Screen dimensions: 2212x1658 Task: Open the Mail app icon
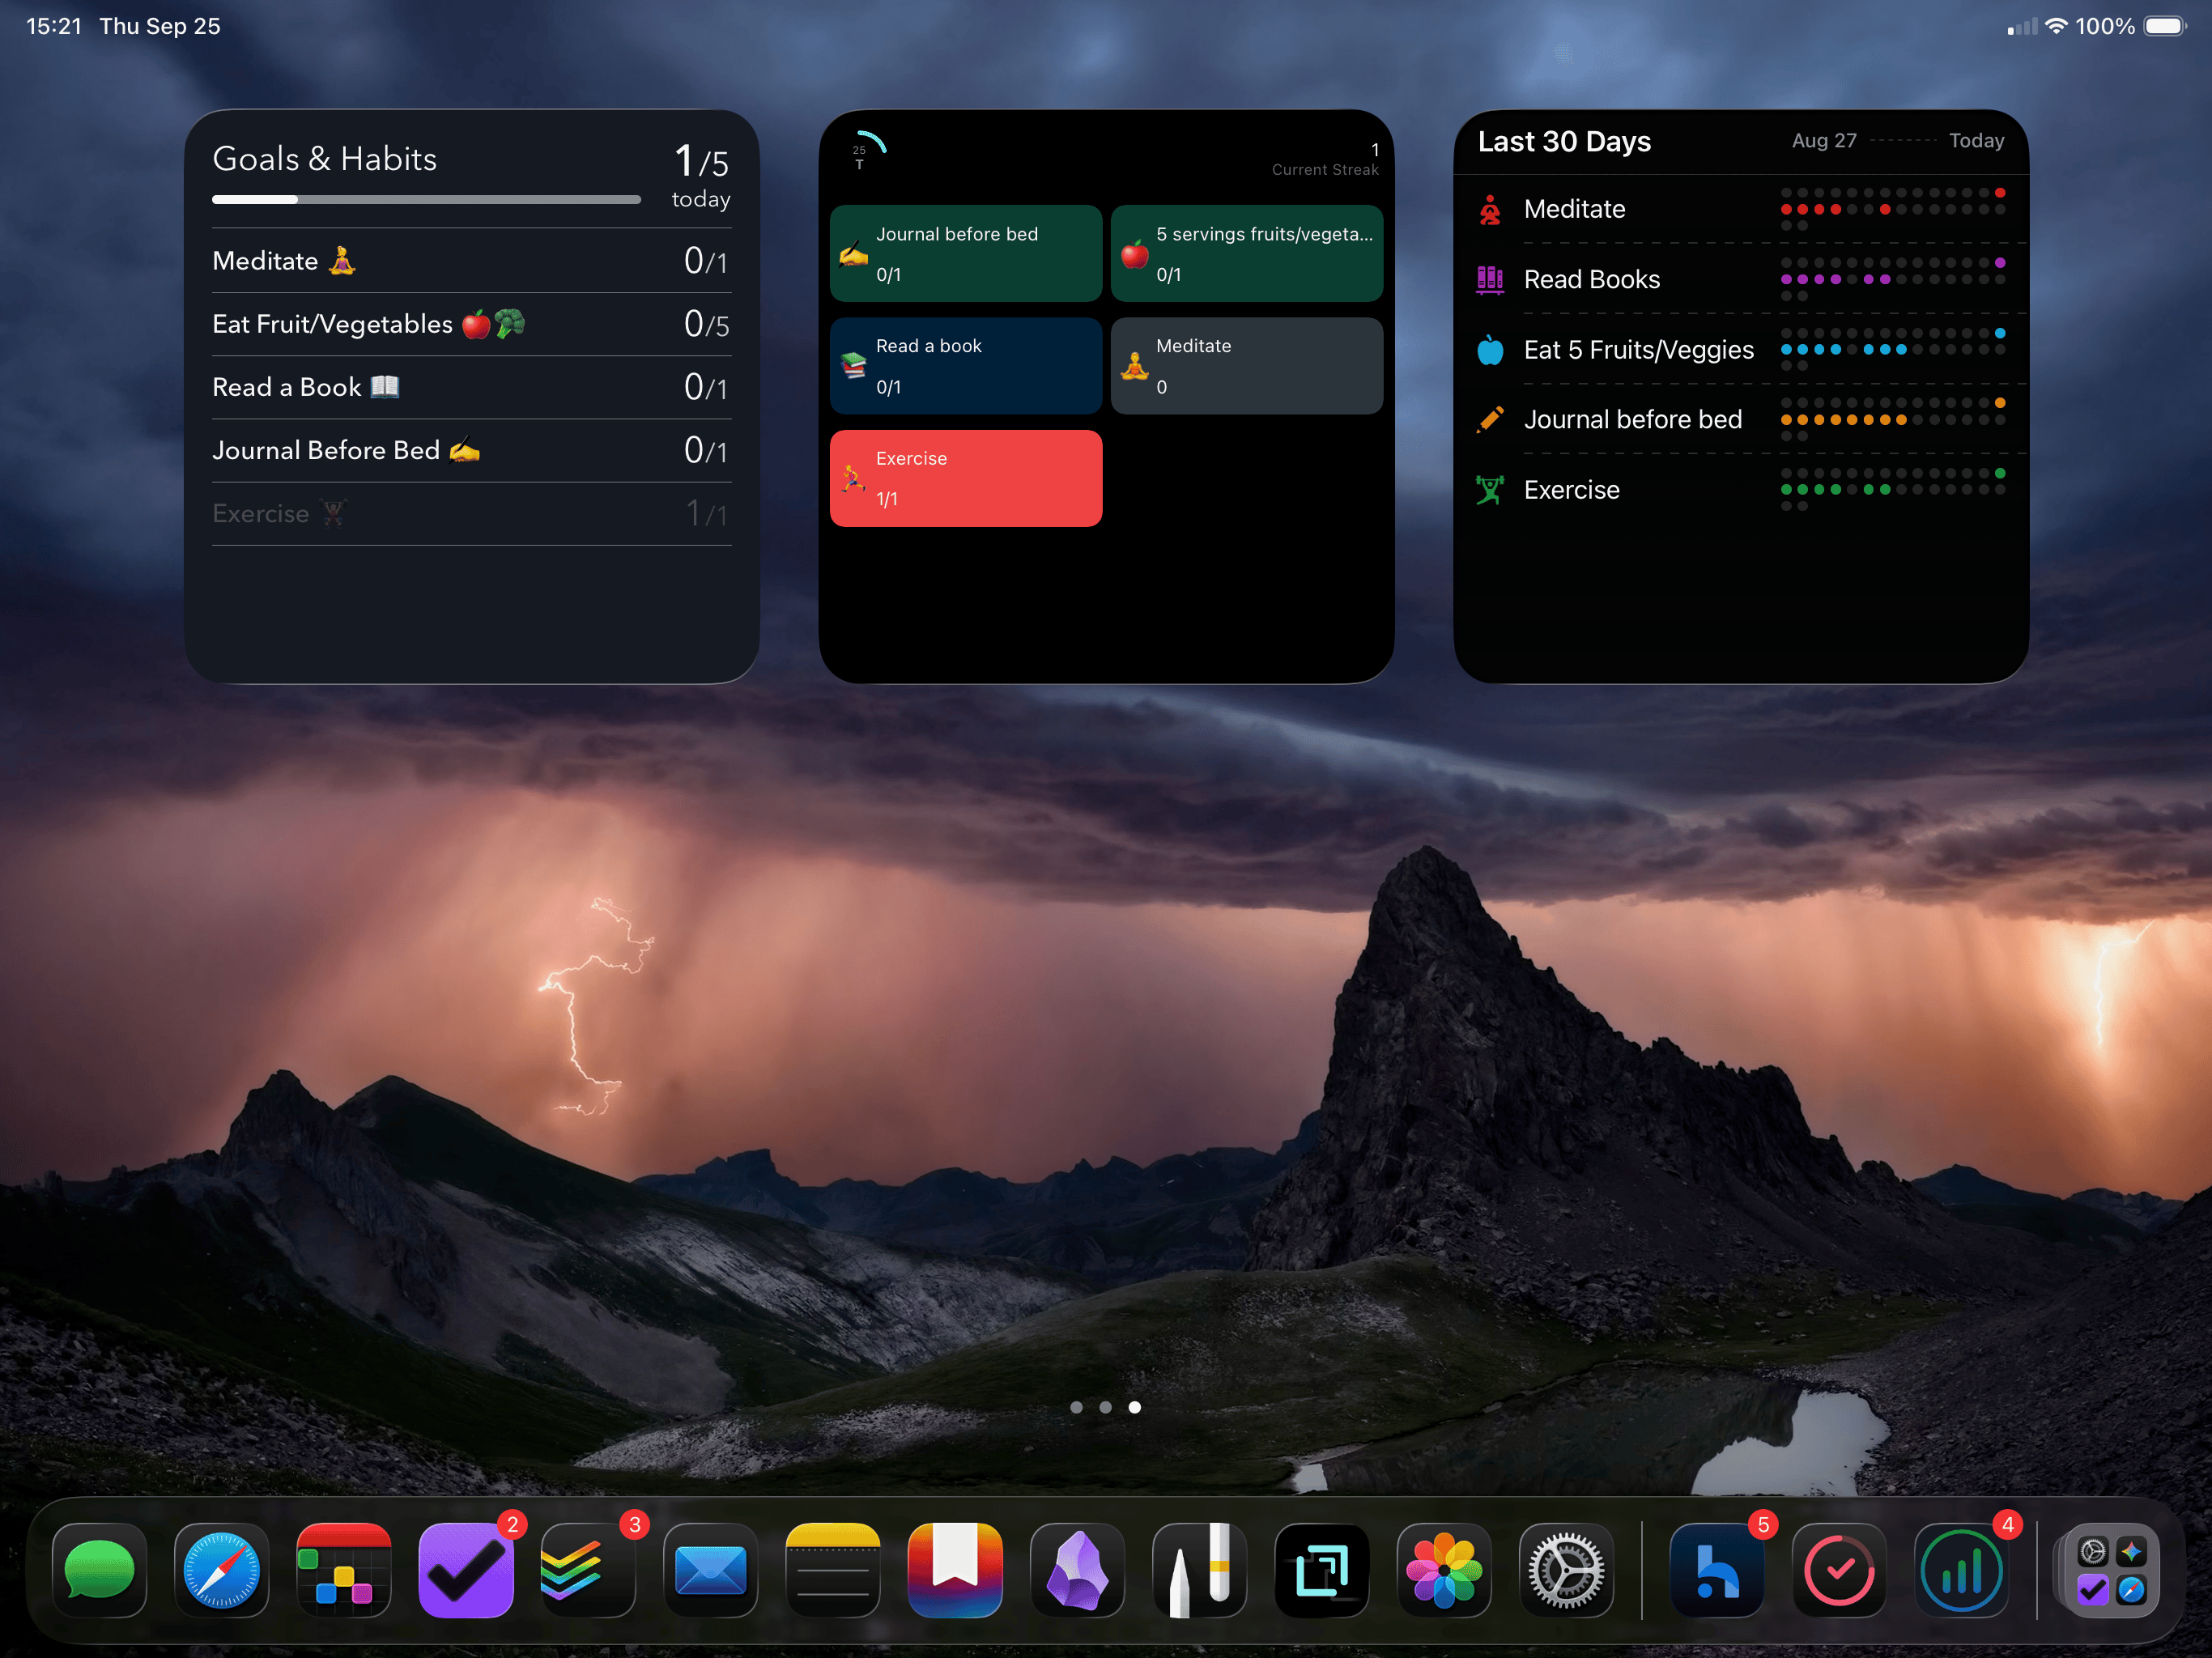click(710, 1569)
